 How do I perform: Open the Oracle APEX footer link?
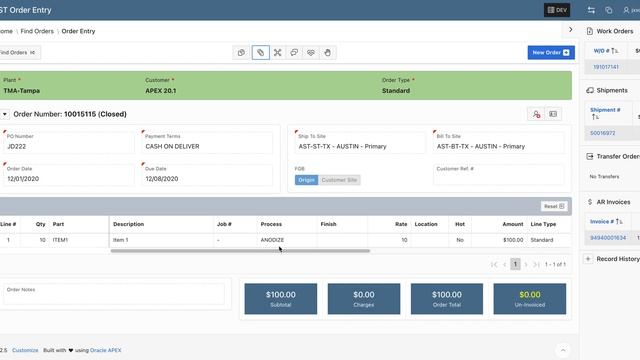[106, 350]
